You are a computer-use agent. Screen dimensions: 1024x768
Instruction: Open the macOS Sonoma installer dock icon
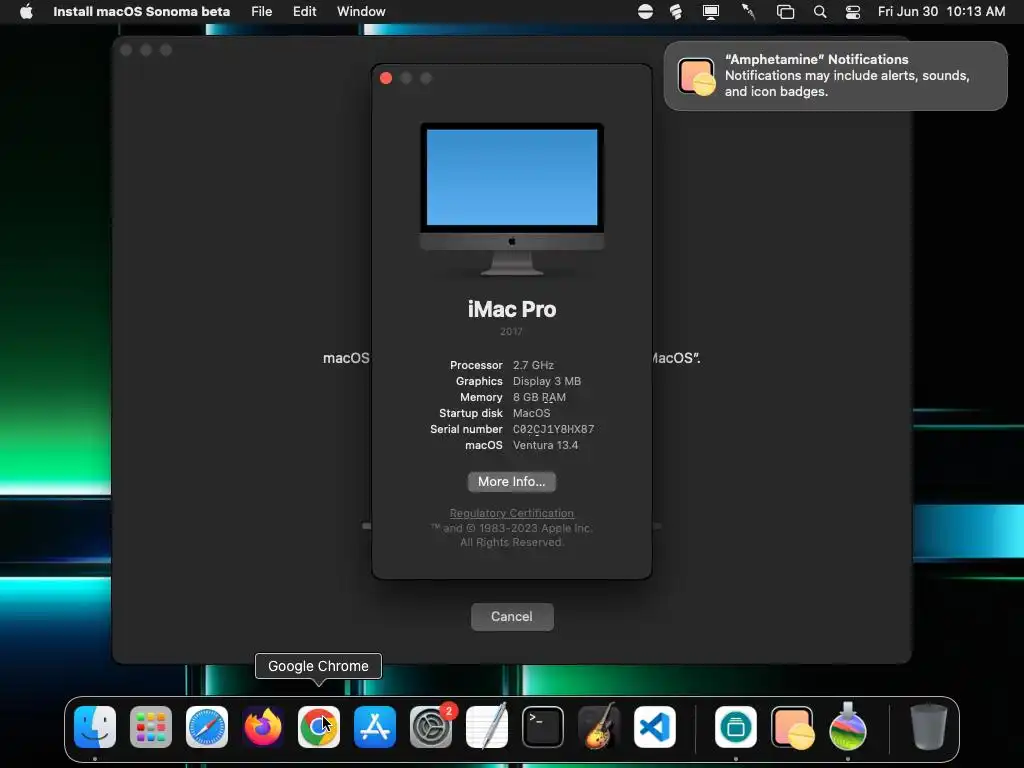point(848,727)
